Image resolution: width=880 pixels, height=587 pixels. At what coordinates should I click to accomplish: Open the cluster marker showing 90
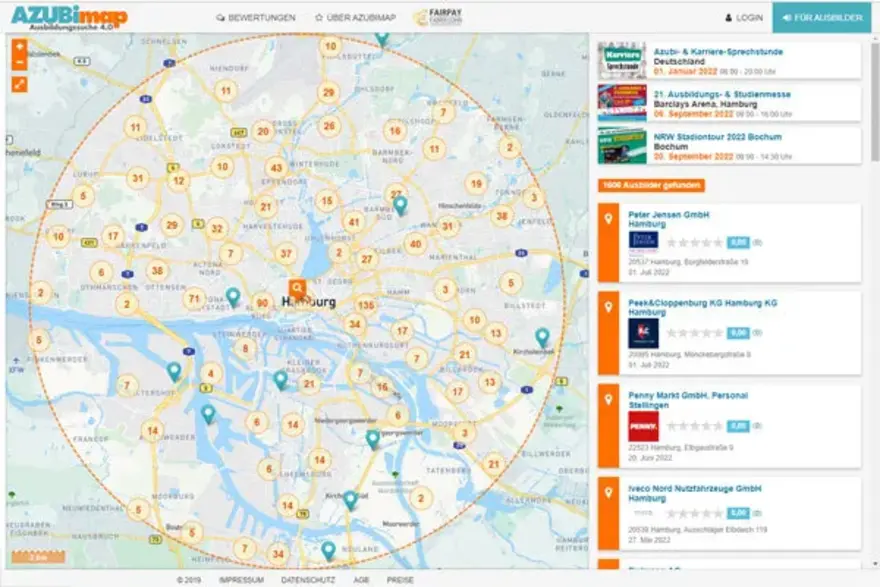[x=262, y=304]
